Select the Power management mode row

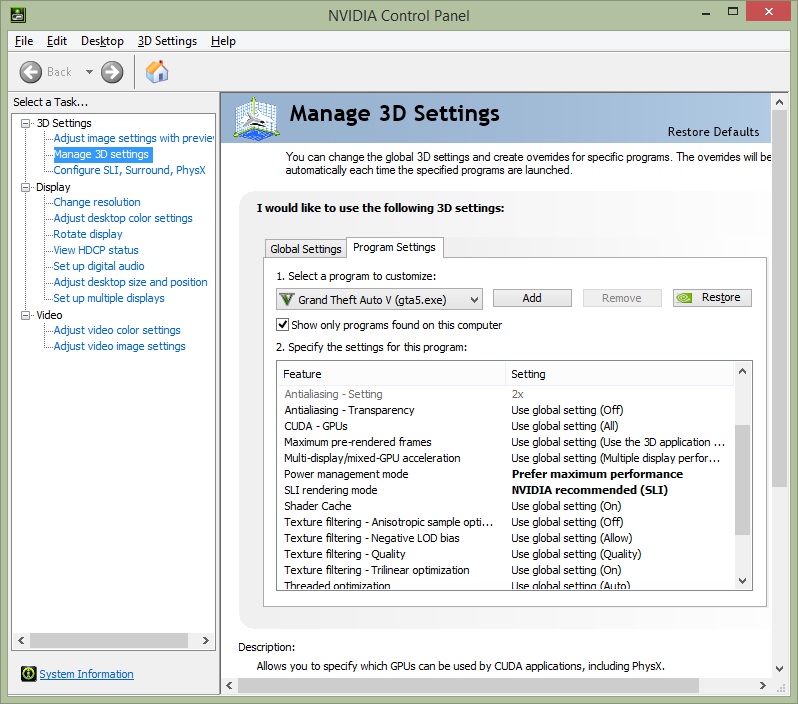point(506,474)
